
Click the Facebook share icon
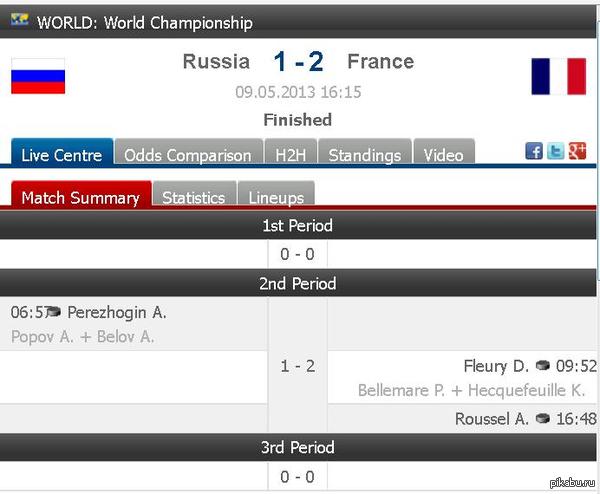[x=534, y=151]
